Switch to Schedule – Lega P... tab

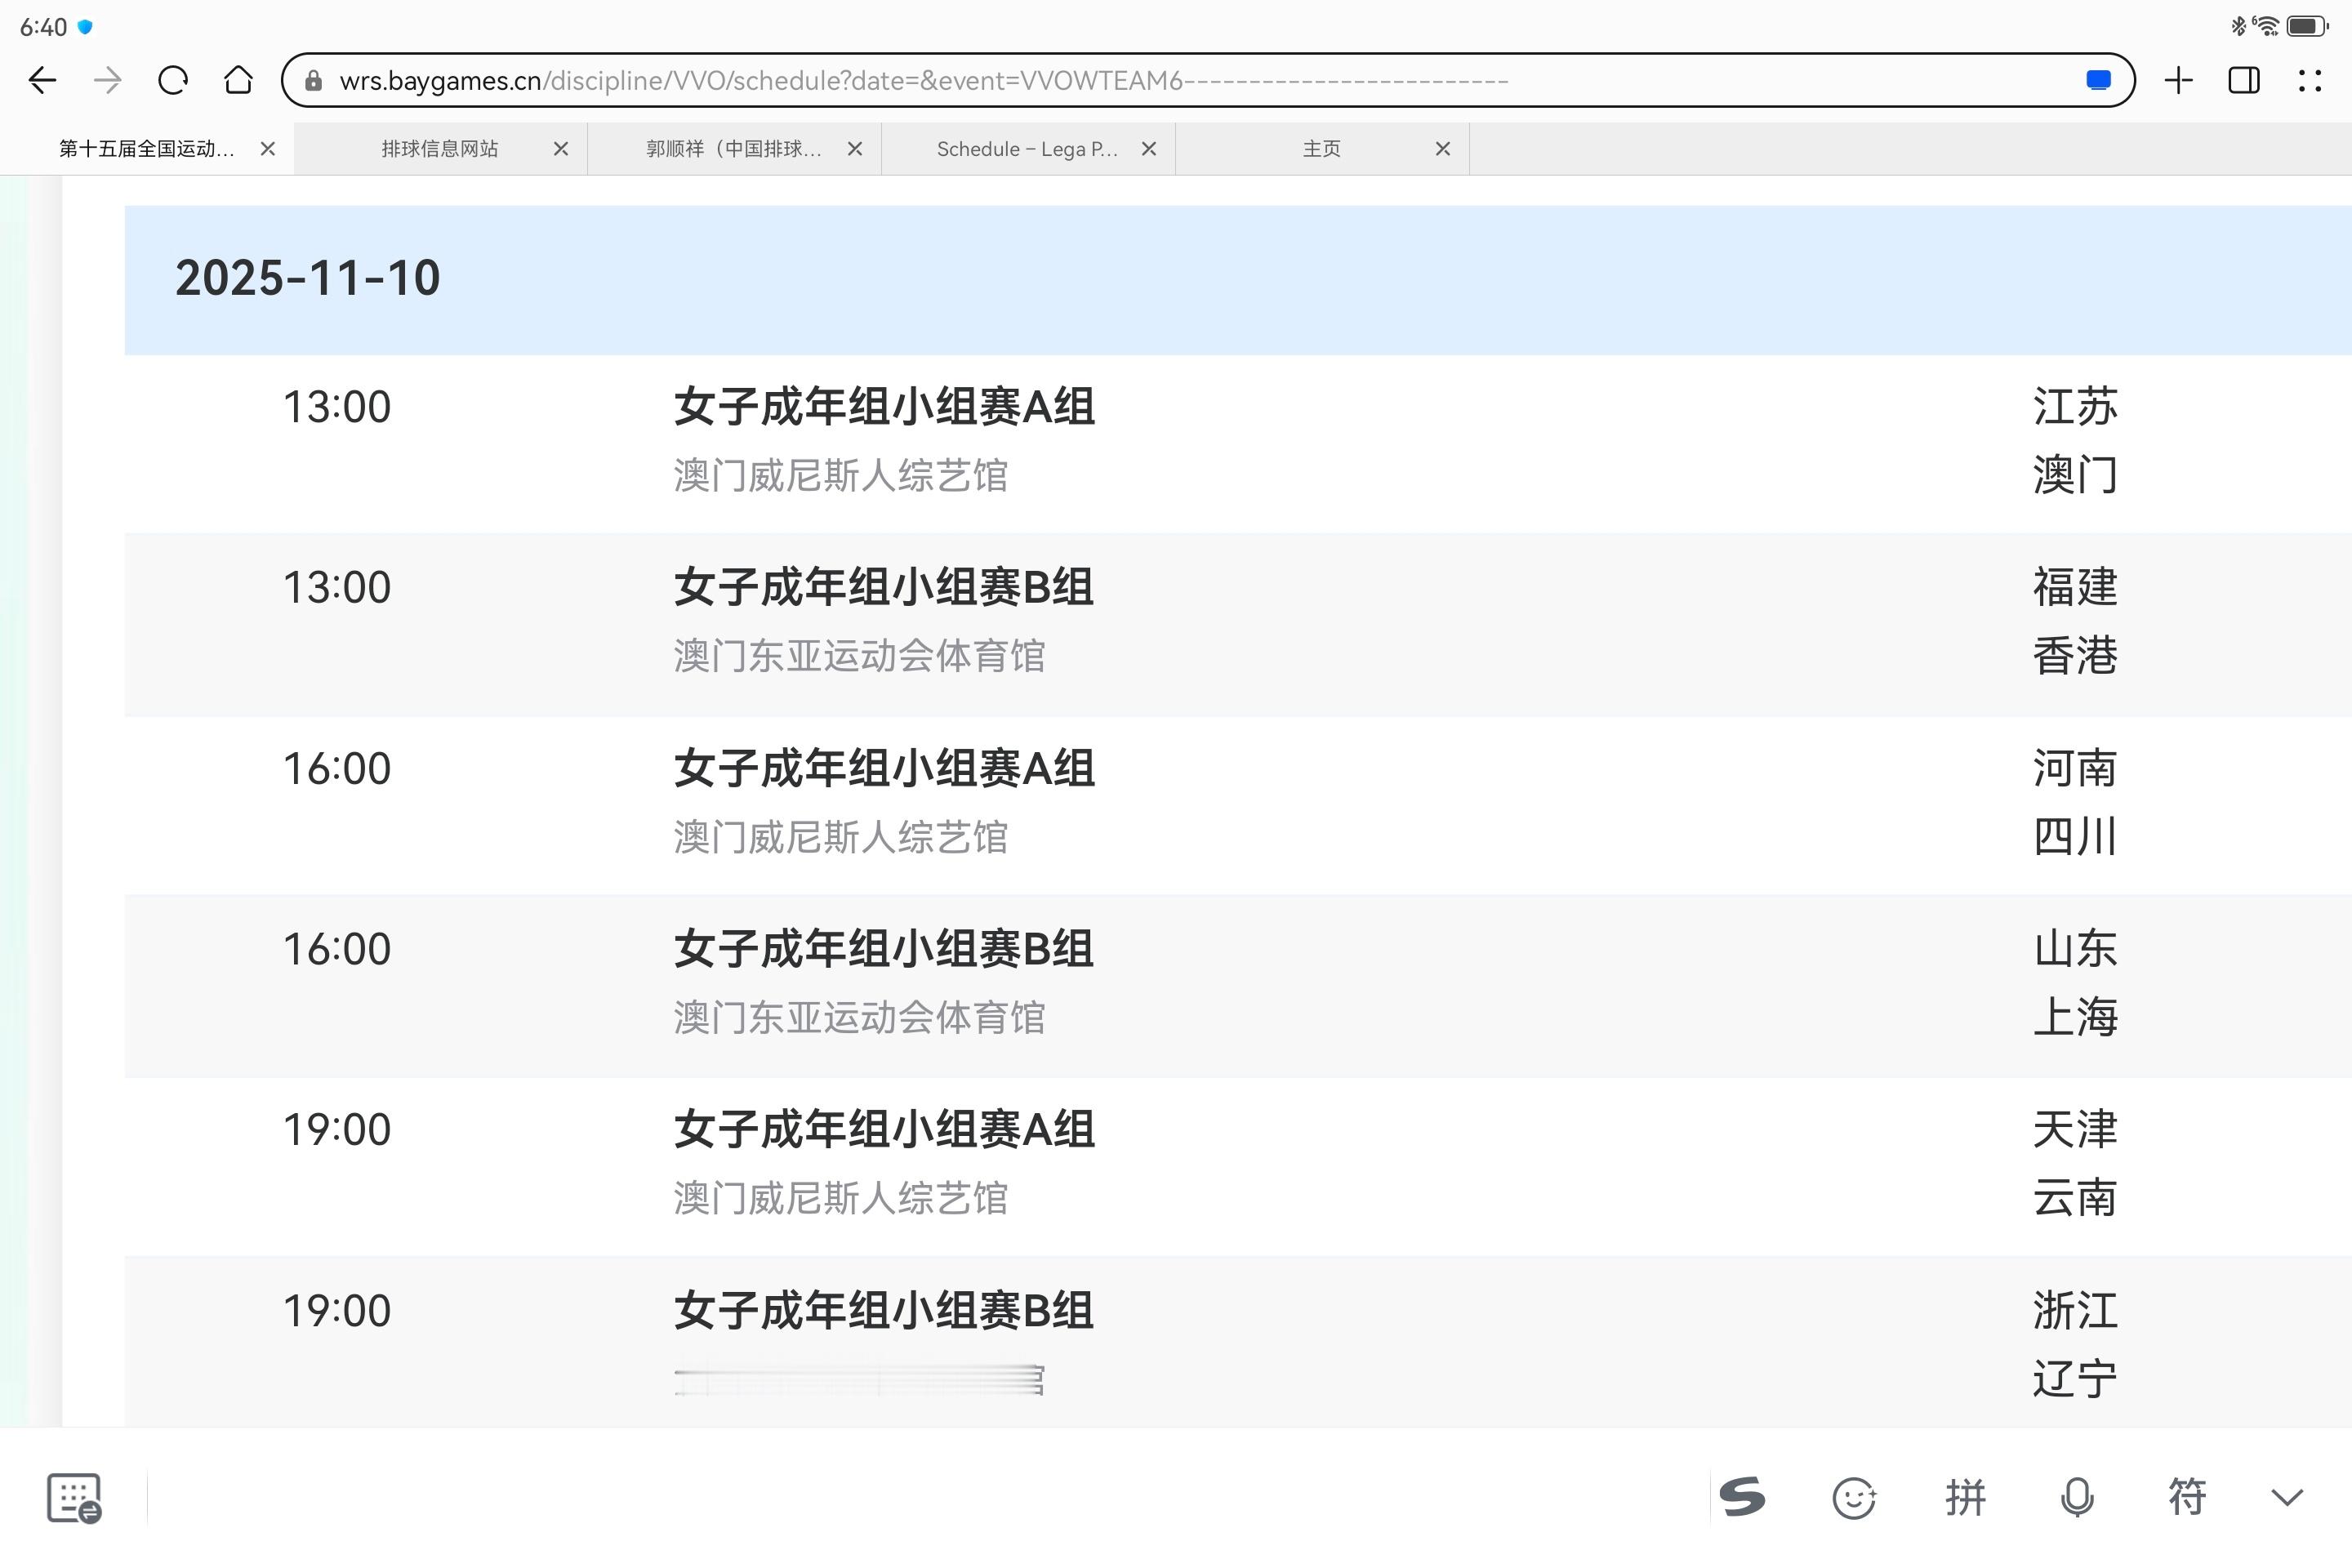coord(1026,149)
